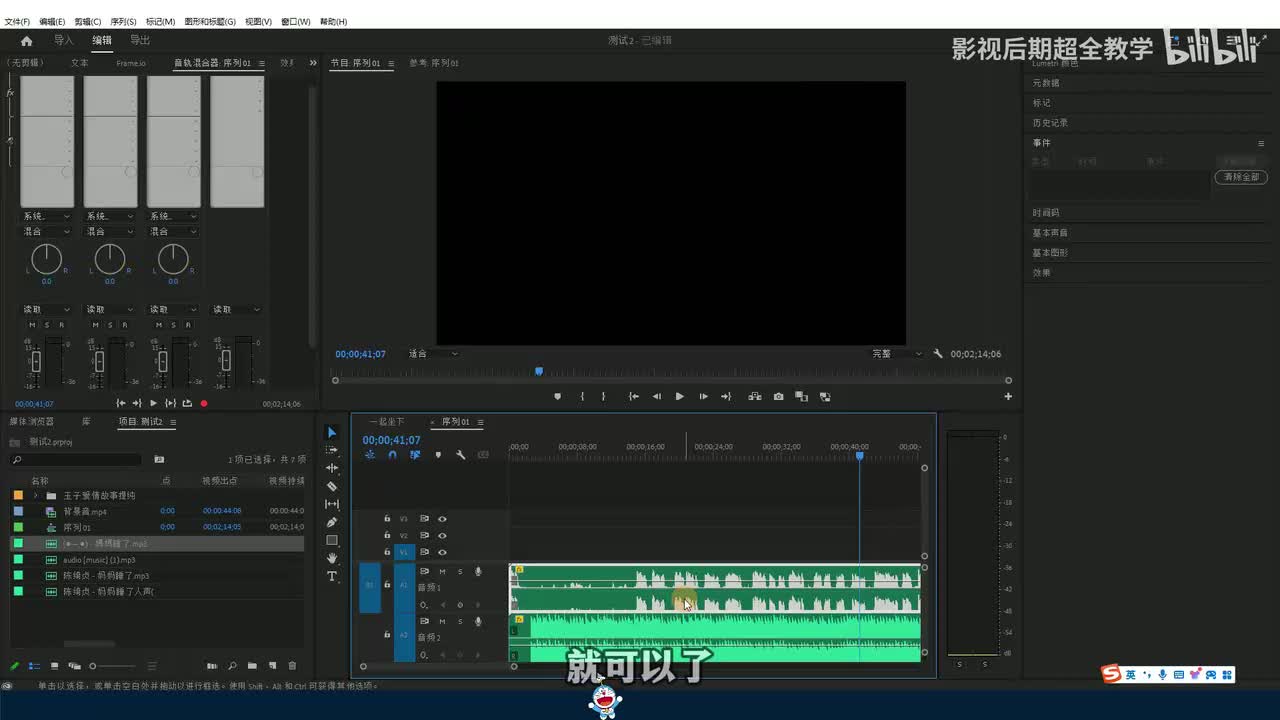This screenshot has height=720, width=1280.
Task: Open the 窗口(W) menu
Action: click(x=296, y=21)
